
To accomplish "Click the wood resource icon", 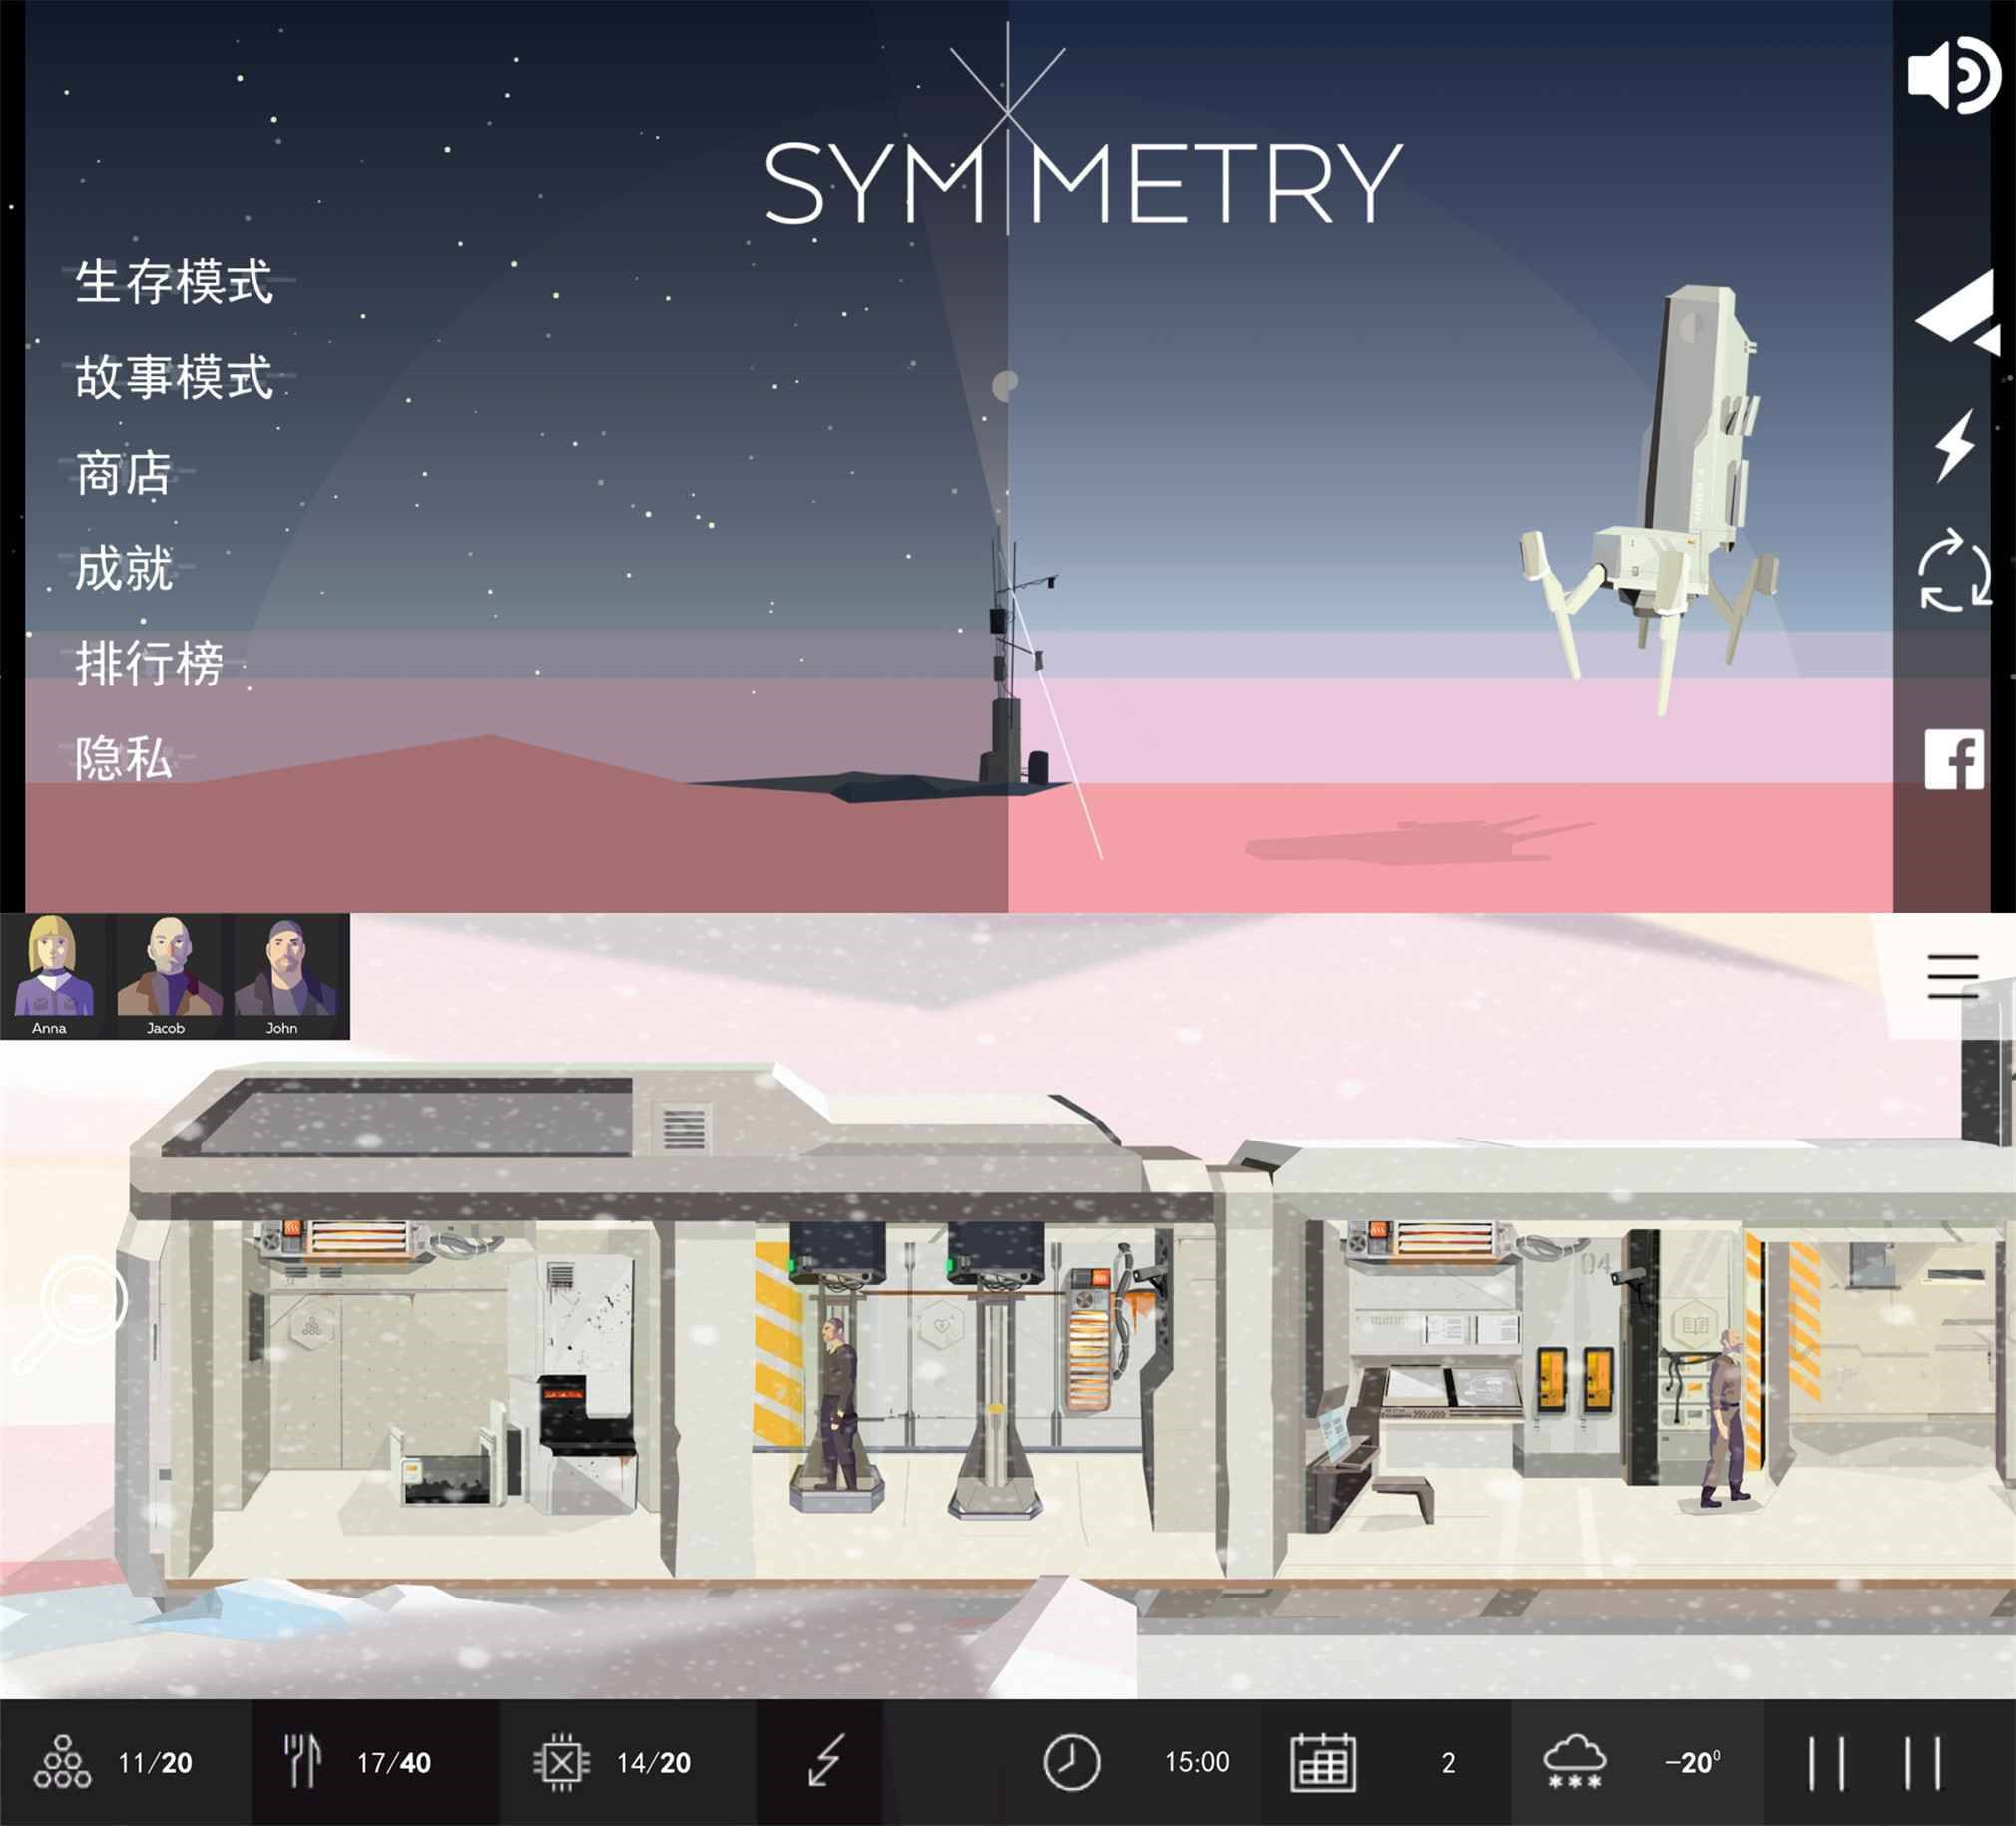I will point(62,1762).
